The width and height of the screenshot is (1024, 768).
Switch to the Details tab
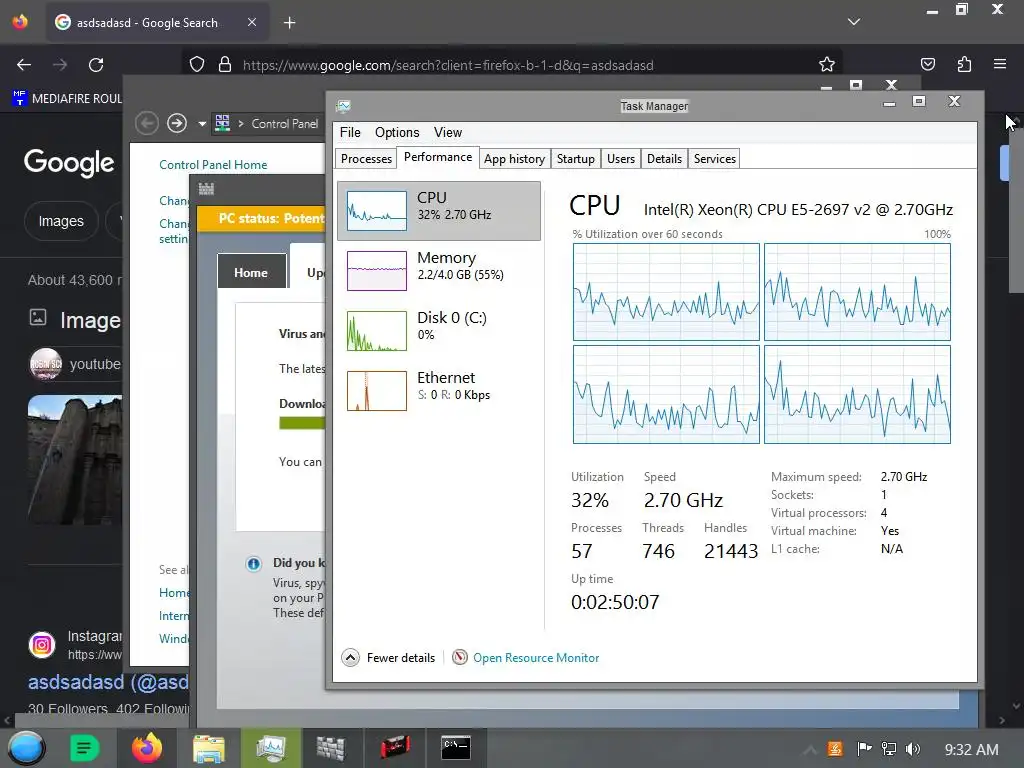click(x=664, y=159)
